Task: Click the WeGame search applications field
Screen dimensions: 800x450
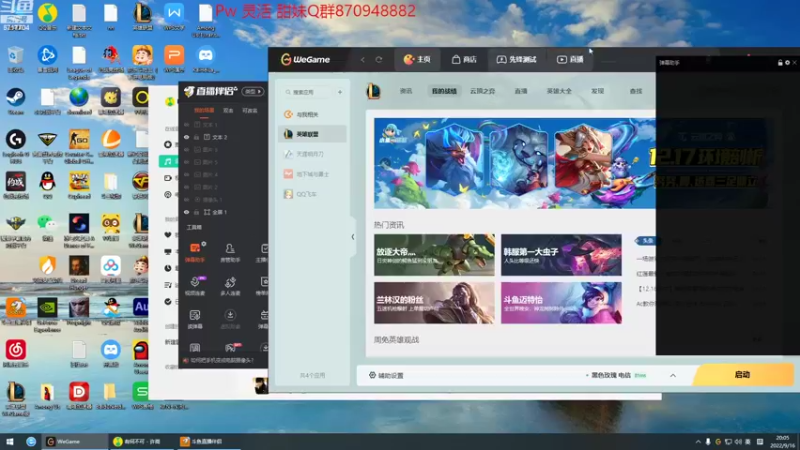Action: (308, 92)
